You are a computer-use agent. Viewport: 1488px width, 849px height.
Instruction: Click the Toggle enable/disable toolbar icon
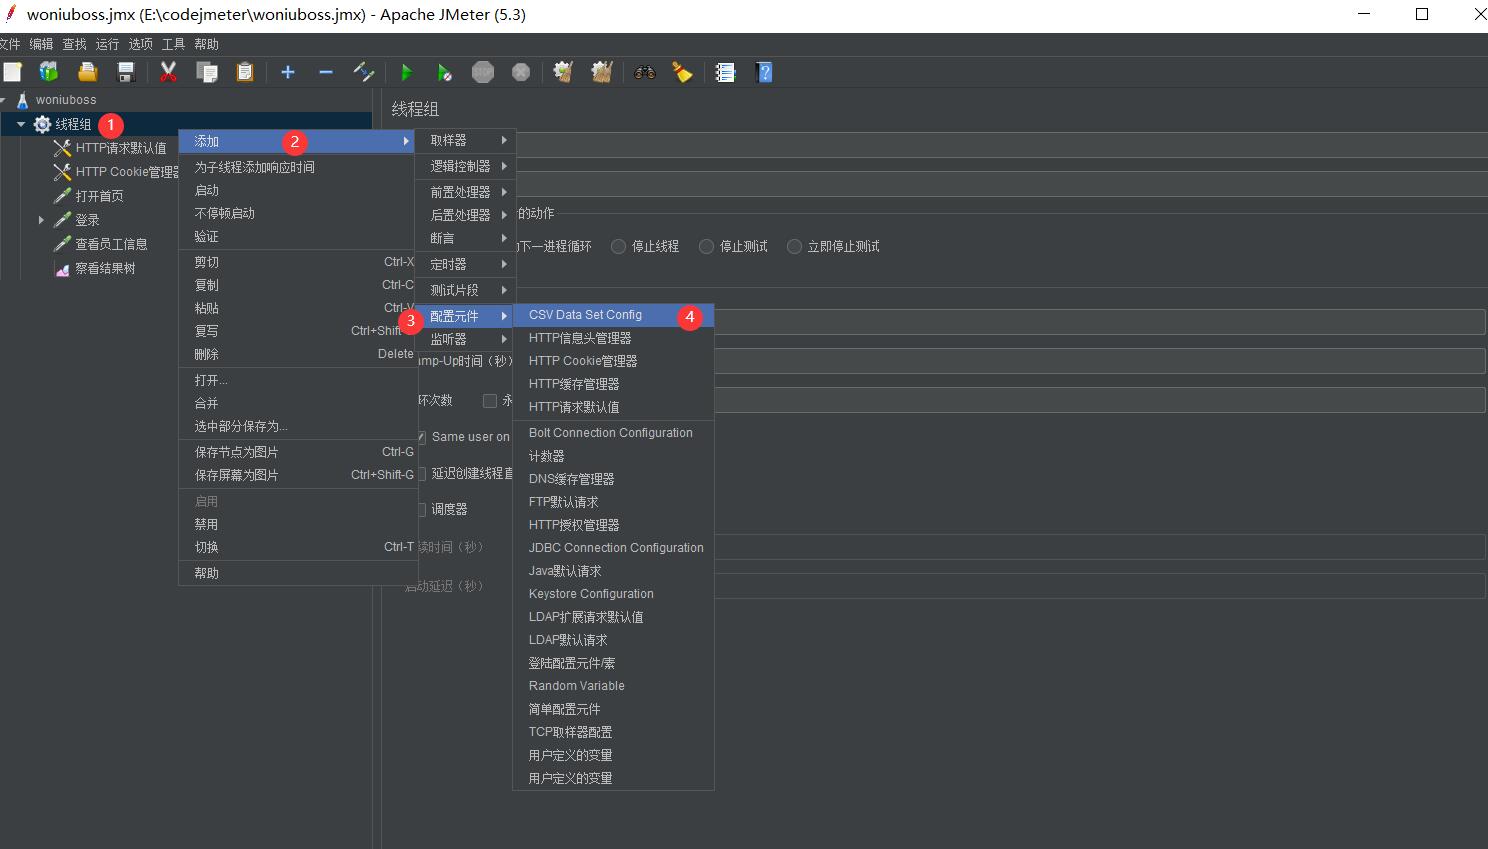click(x=364, y=72)
